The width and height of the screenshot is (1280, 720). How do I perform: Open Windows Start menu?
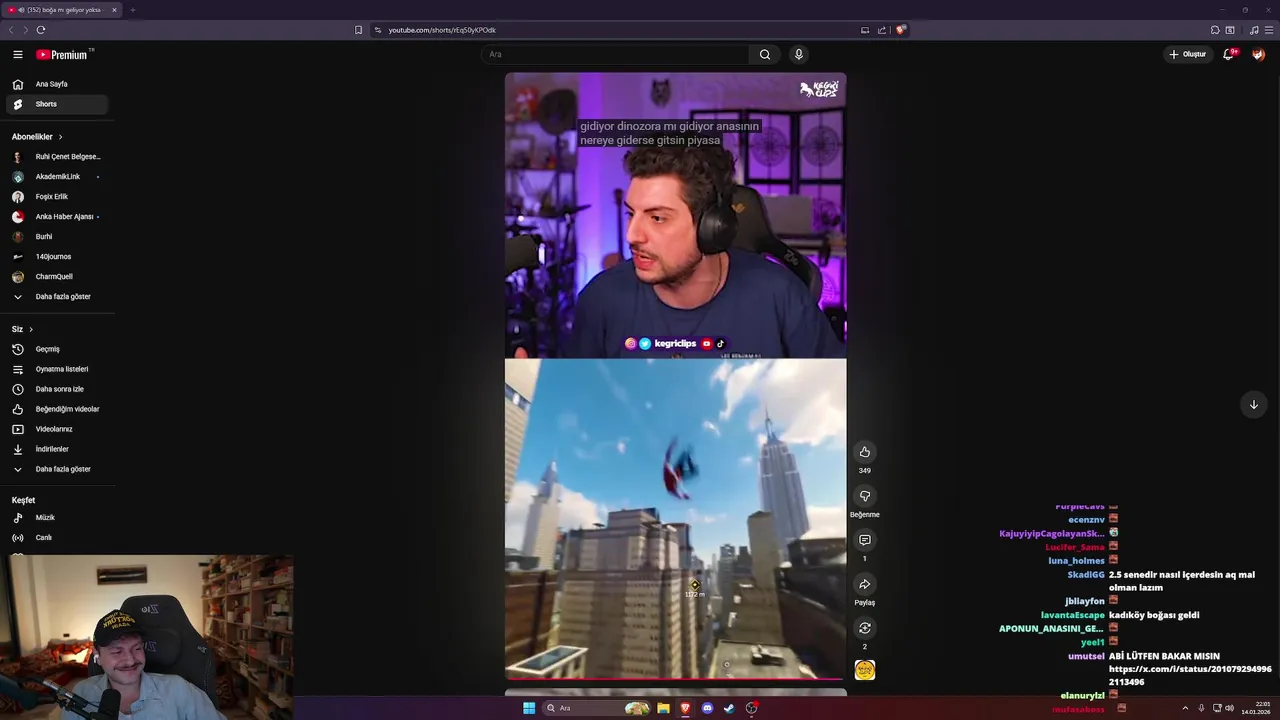coord(529,708)
